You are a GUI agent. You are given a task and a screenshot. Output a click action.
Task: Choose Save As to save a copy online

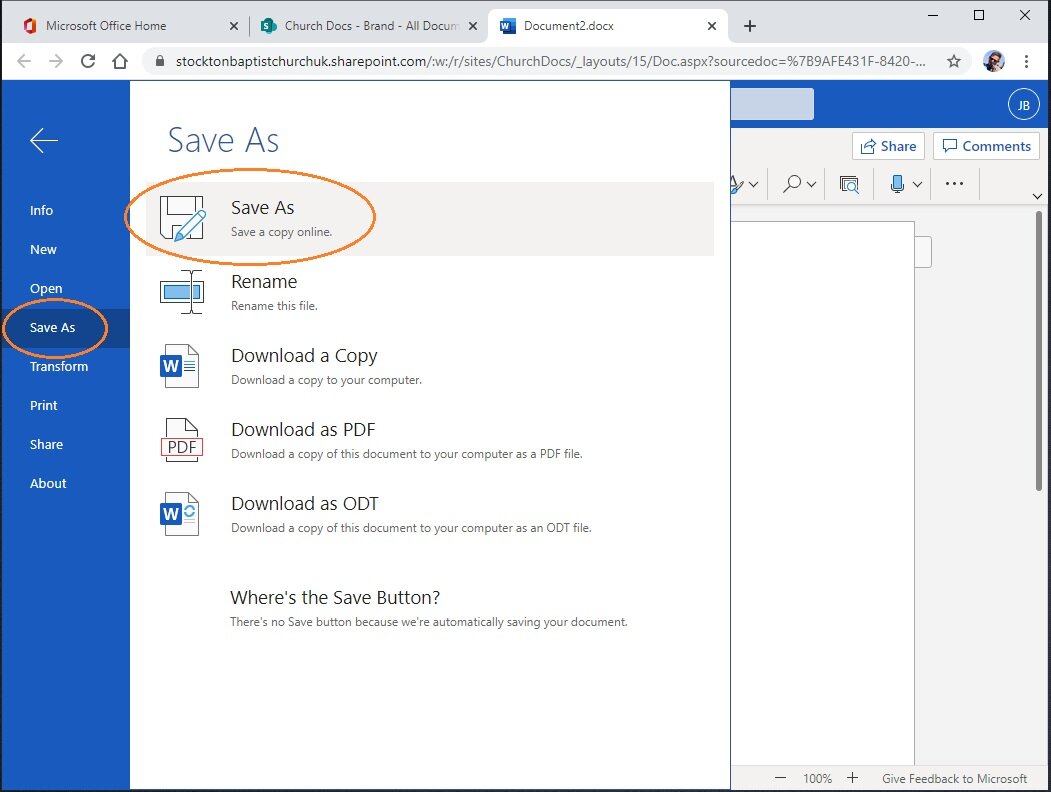[x=430, y=218]
